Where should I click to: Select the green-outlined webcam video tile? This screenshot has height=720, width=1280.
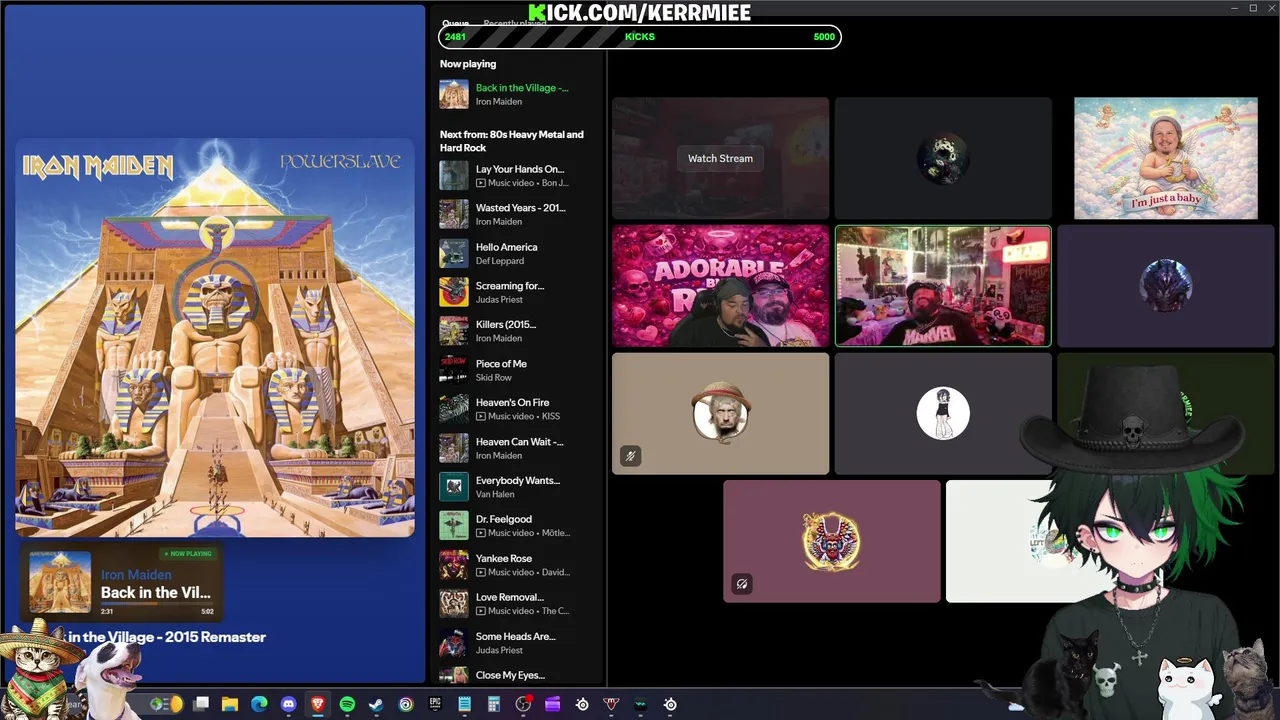[x=943, y=286]
